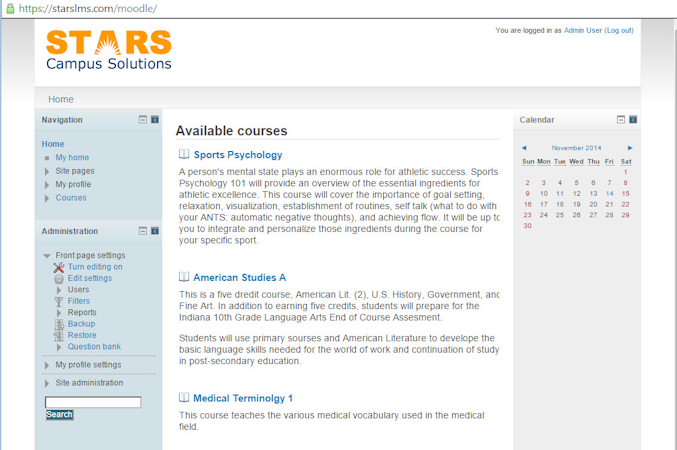Image resolution: width=677 pixels, height=450 pixels.
Task: Dock the Calendar block to side
Action: 633,120
